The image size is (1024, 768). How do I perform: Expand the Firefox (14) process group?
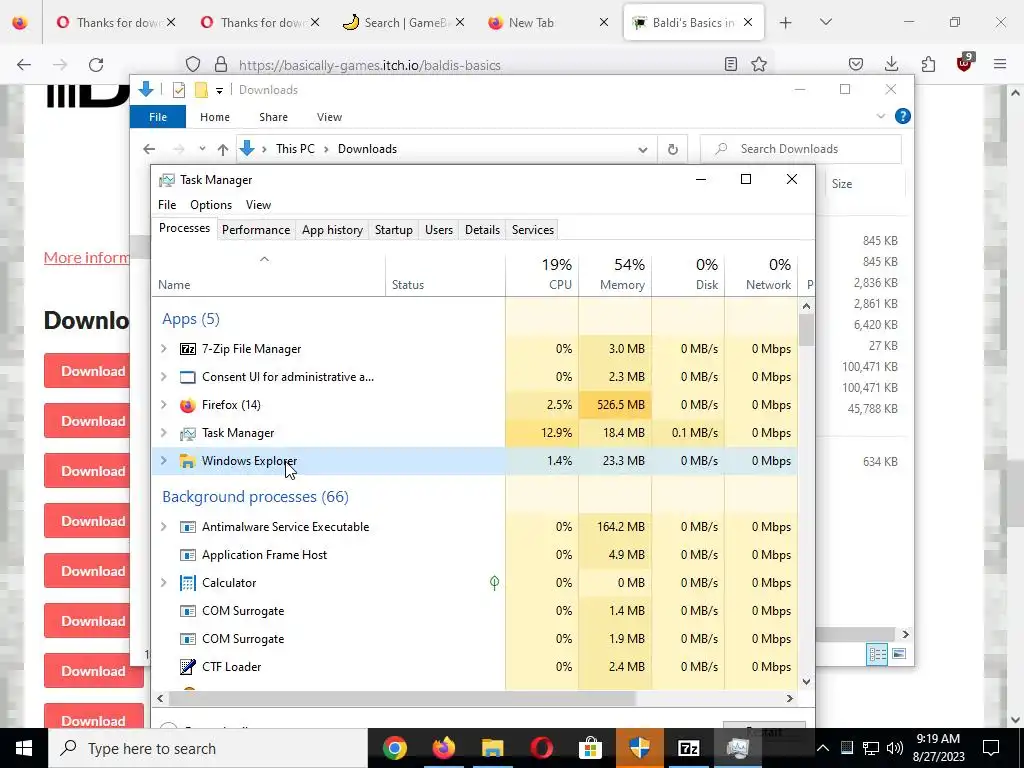pos(164,405)
